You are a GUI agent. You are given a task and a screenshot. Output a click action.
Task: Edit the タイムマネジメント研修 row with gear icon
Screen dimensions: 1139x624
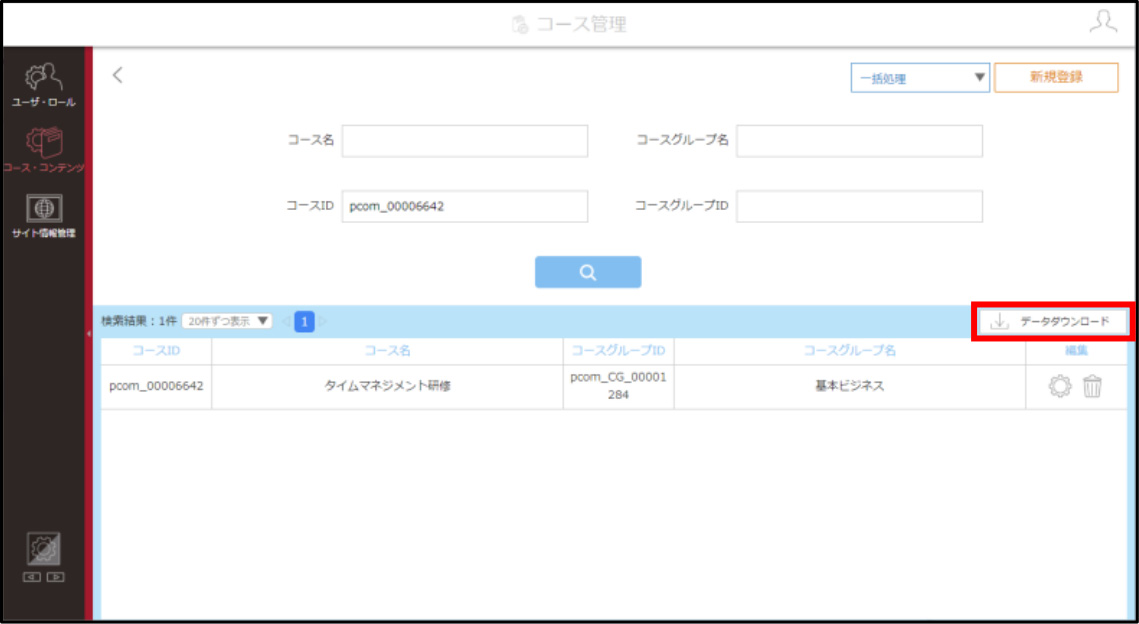point(1060,386)
